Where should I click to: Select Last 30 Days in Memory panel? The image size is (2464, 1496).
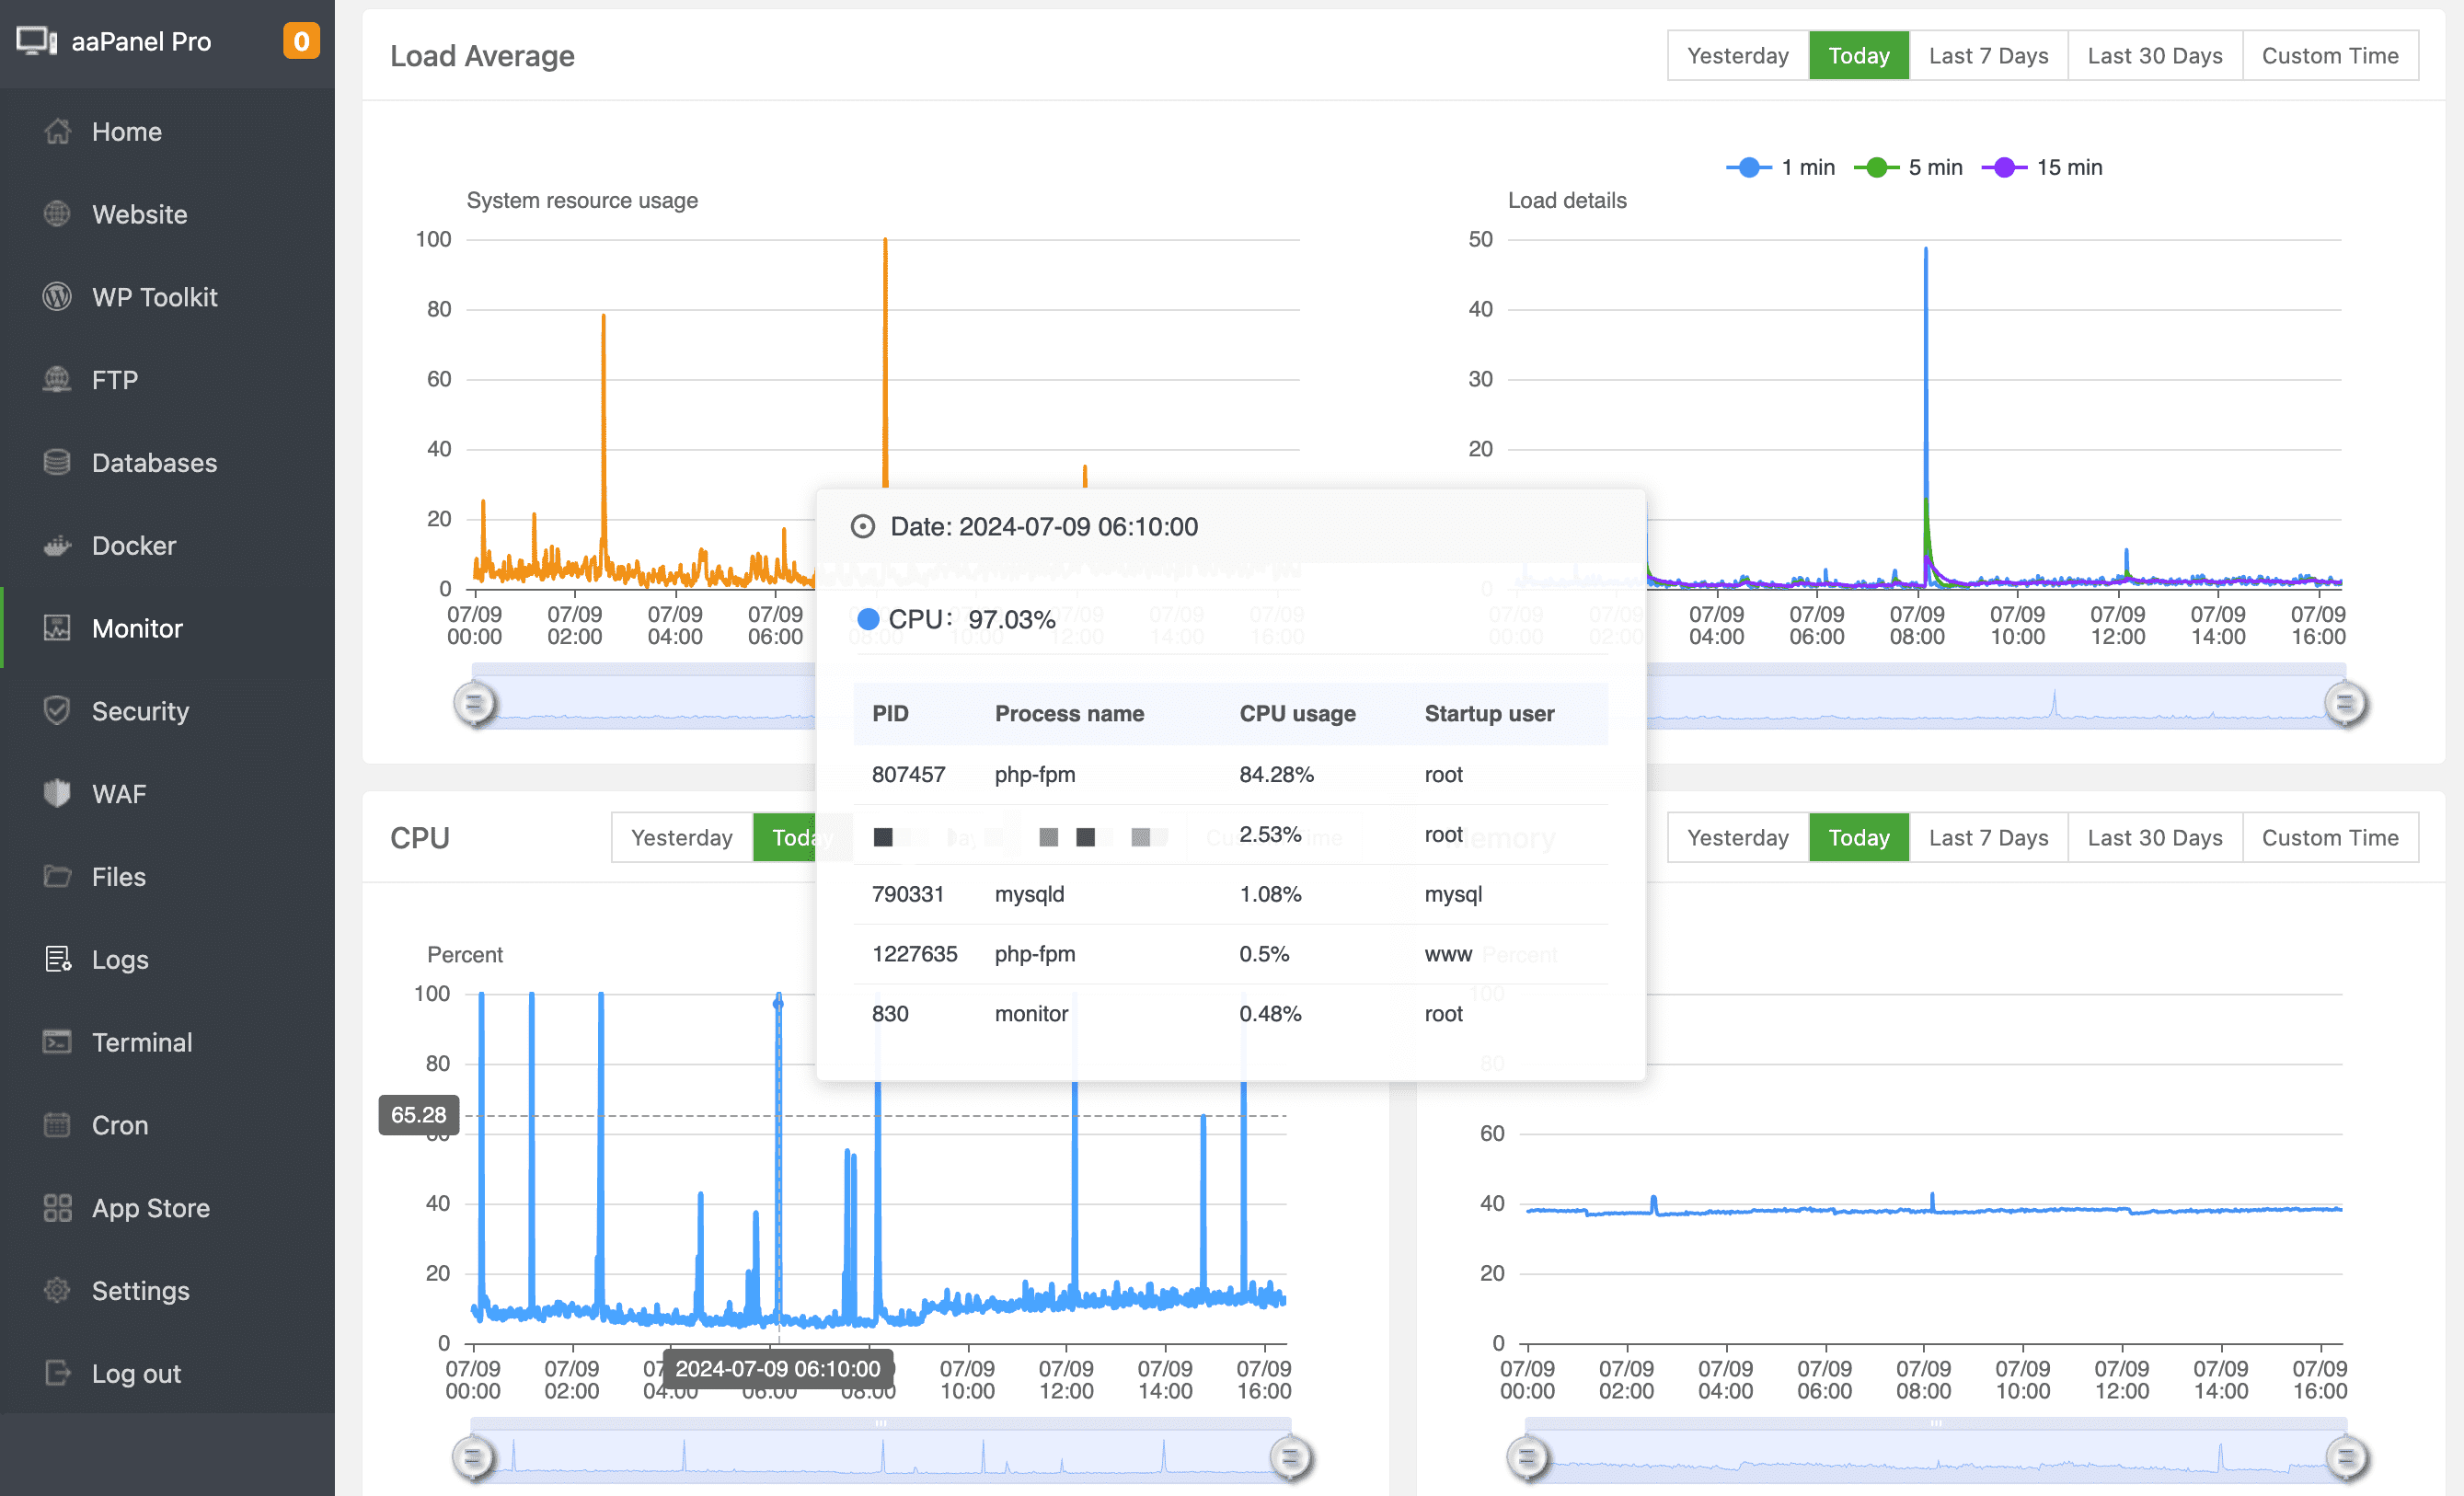(2154, 837)
